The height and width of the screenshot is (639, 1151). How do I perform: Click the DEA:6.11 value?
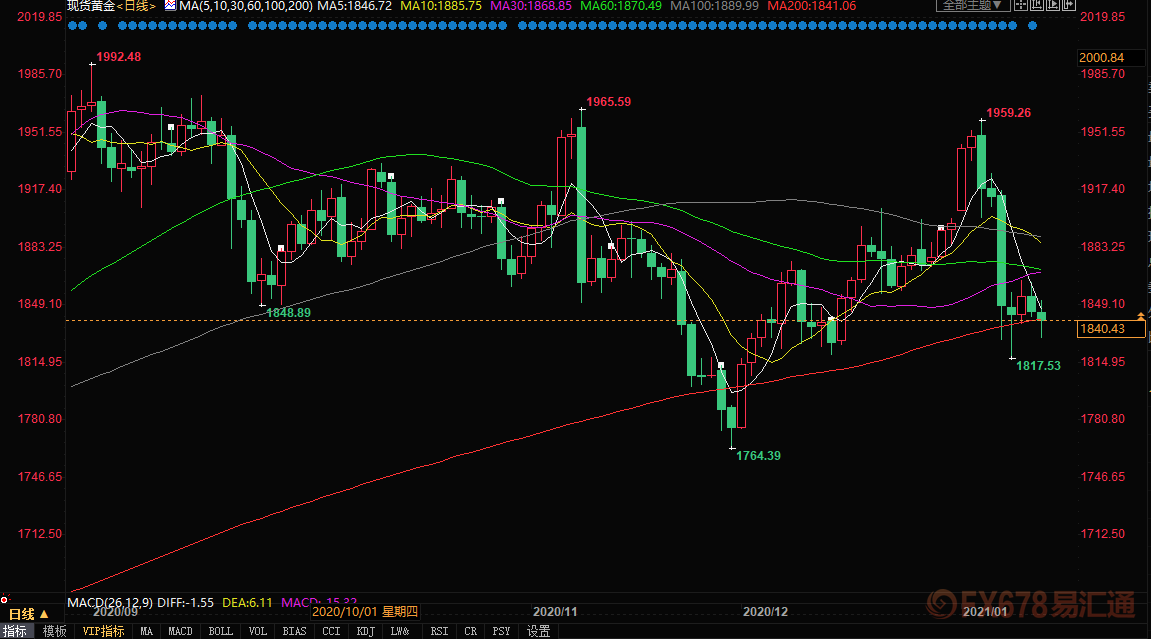[247, 602]
